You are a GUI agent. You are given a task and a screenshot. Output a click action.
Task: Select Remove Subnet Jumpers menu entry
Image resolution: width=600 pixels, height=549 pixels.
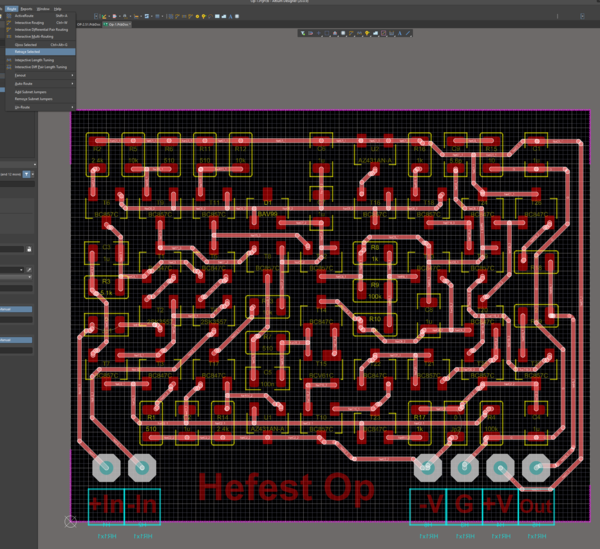click(41, 99)
